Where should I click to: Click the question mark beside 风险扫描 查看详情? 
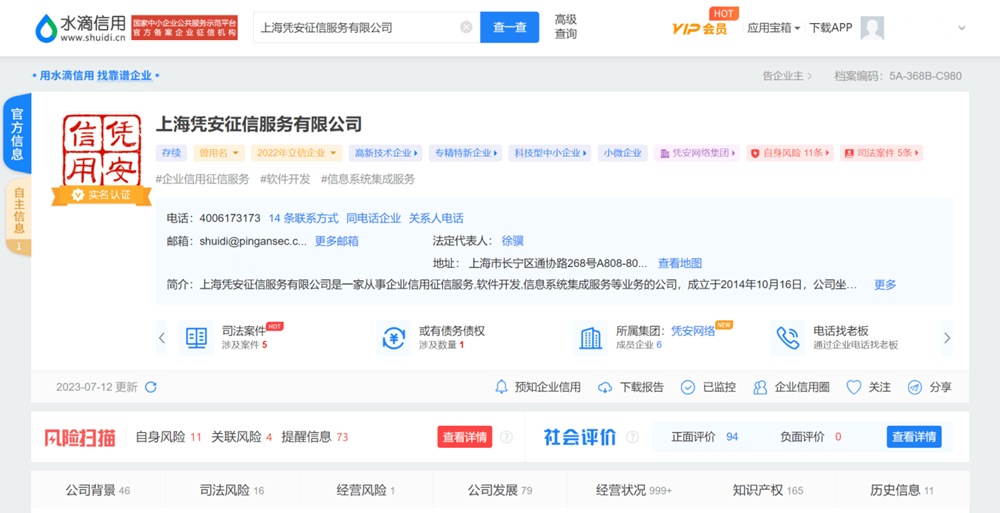[x=506, y=437]
